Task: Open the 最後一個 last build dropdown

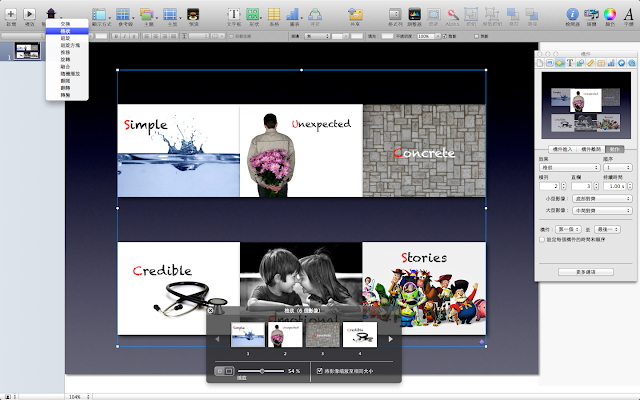Action: 607,229
